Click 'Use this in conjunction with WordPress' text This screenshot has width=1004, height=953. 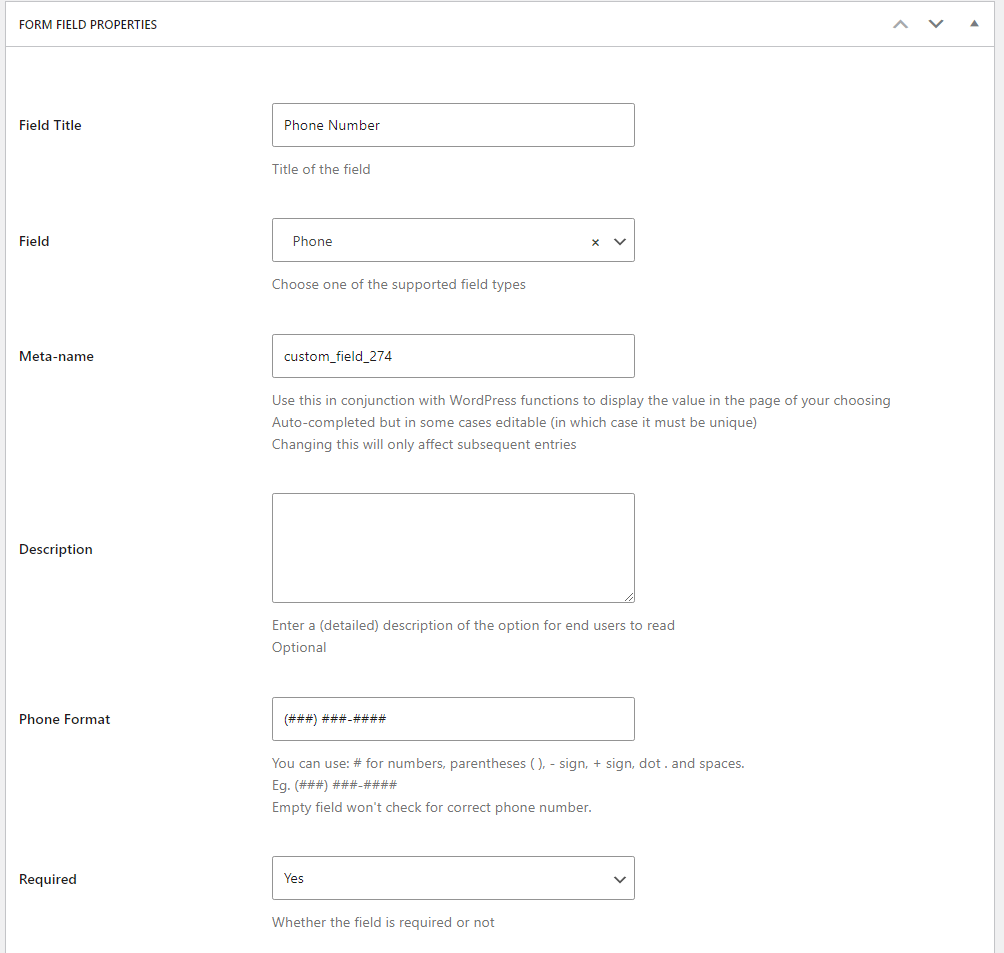(581, 400)
